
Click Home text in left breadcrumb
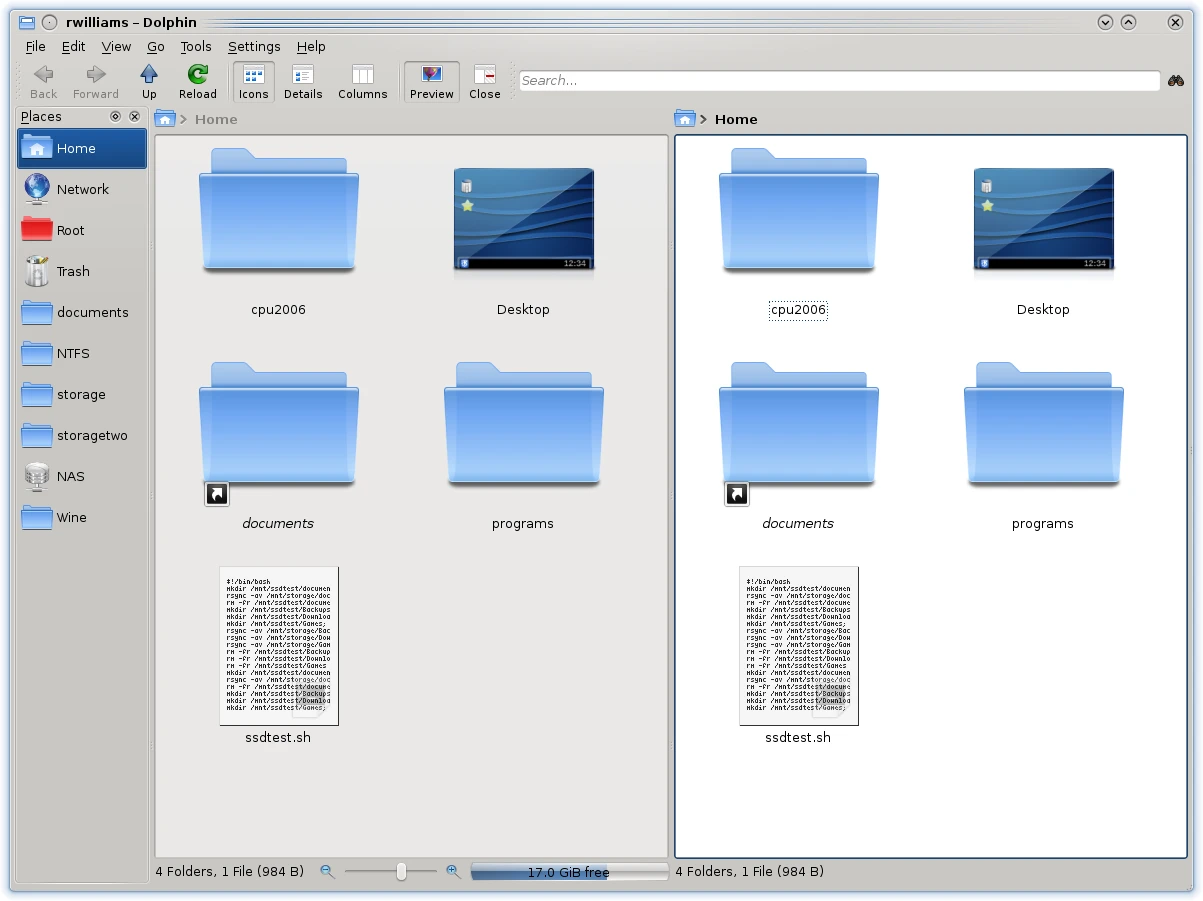pos(216,119)
